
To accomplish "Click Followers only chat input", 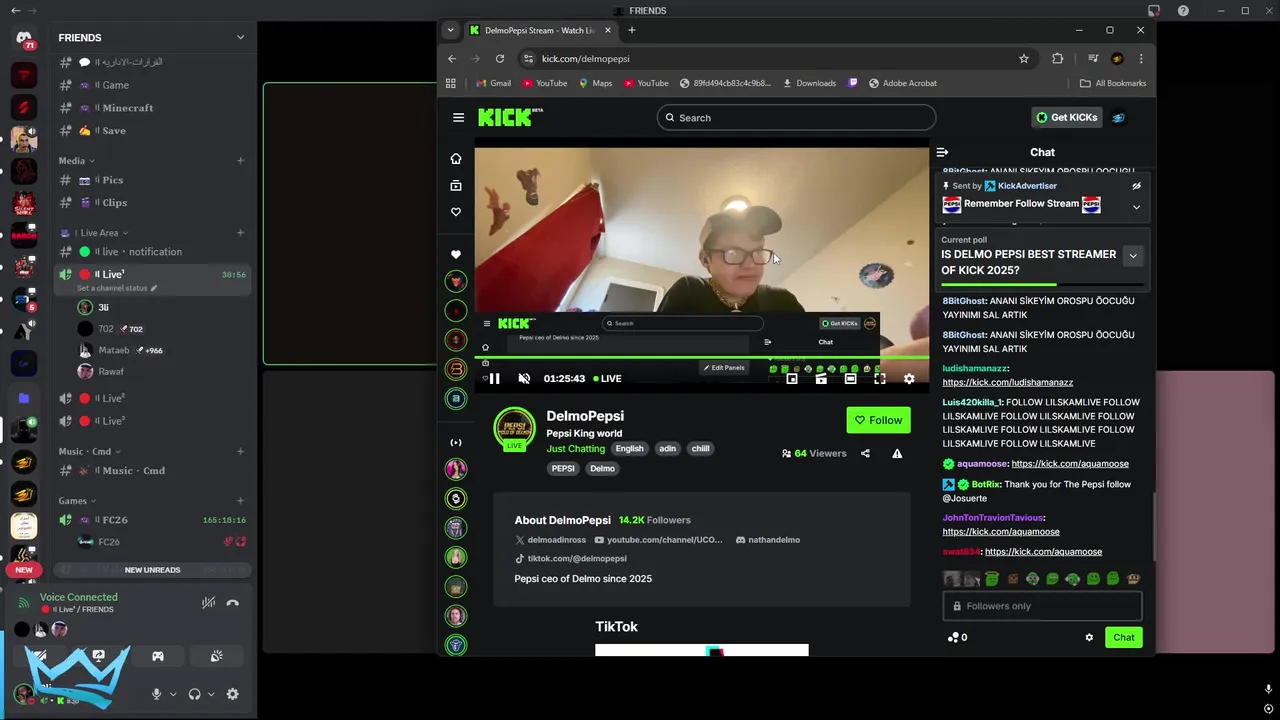I will point(1042,606).
